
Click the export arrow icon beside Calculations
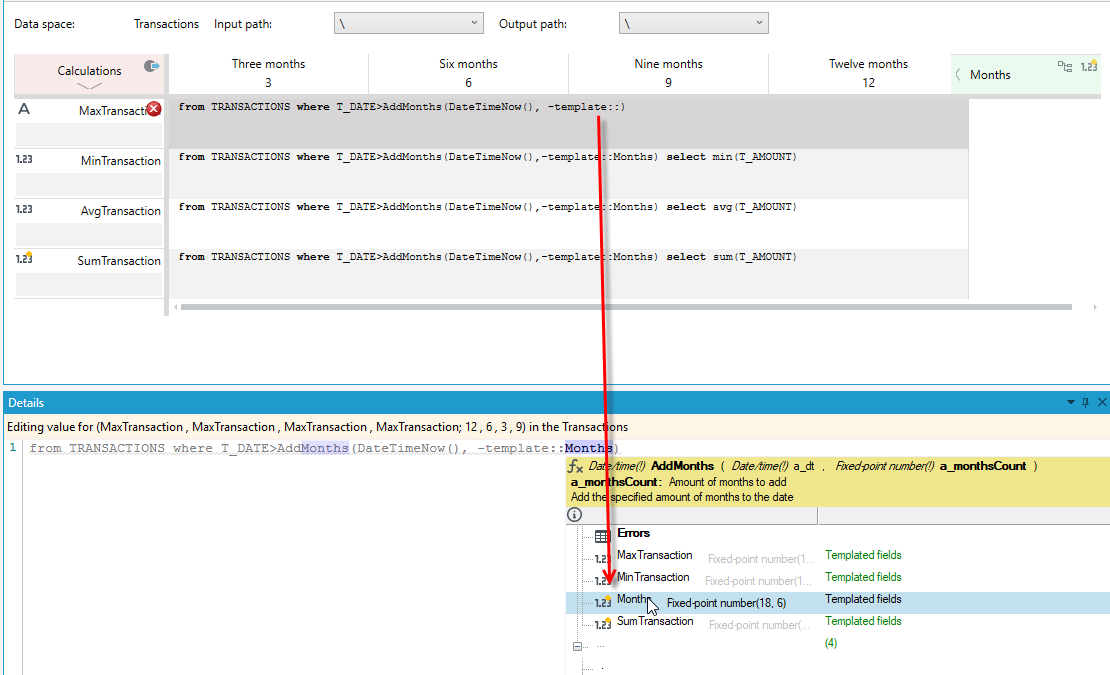click(151, 66)
